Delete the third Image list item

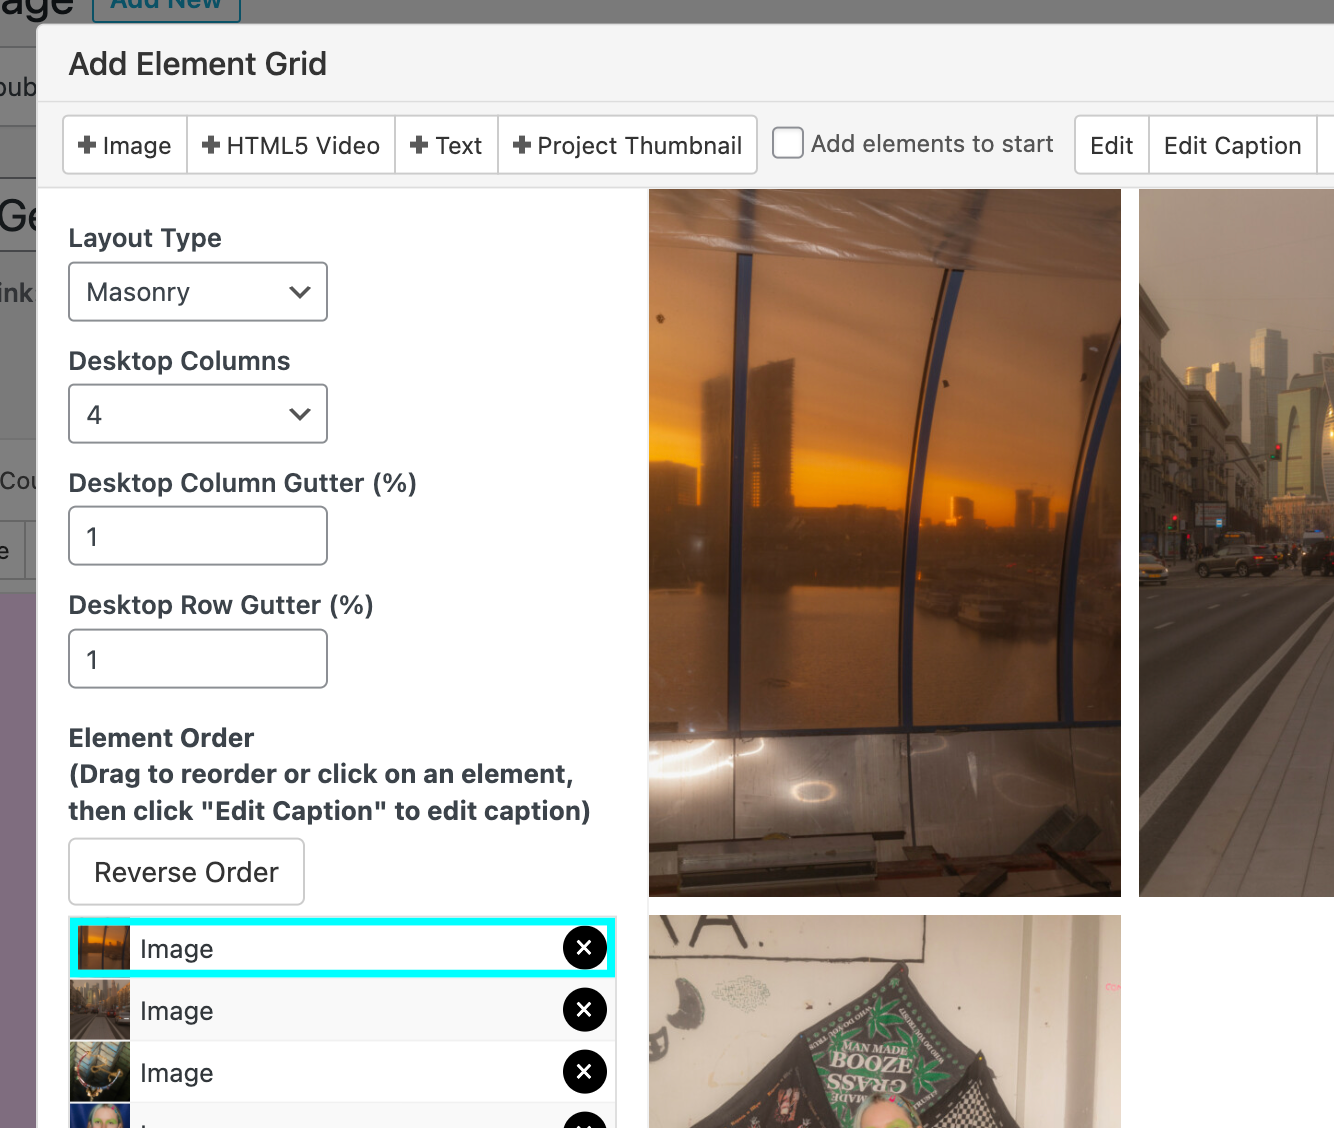585,1072
